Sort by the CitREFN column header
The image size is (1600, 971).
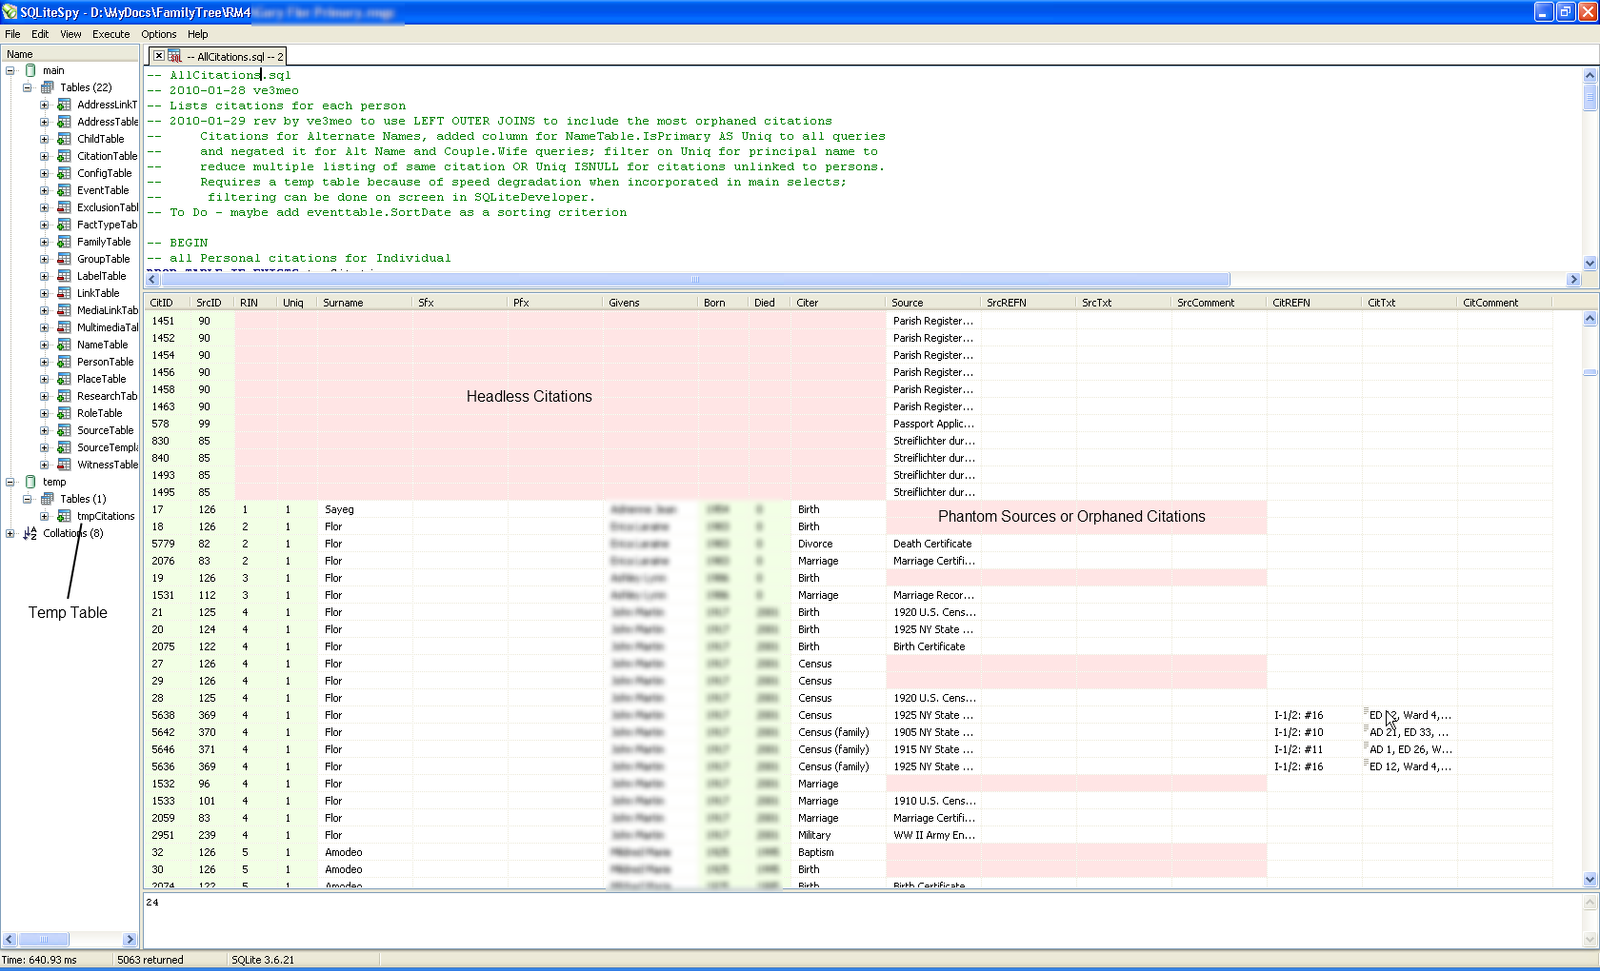point(1314,302)
